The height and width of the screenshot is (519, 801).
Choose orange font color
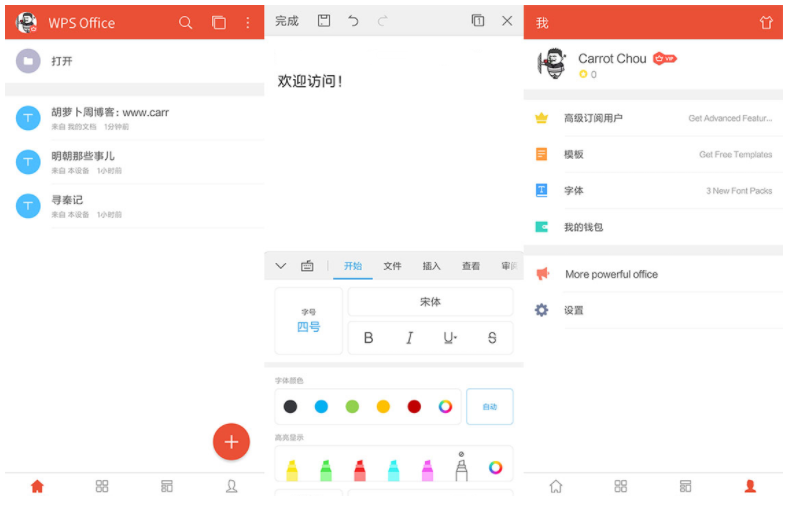[x=383, y=407]
